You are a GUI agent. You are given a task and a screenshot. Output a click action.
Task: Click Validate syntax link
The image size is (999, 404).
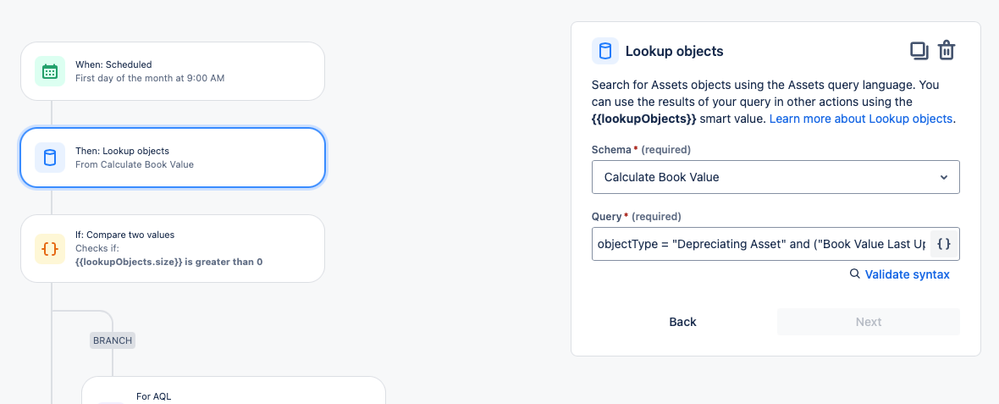click(907, 275)
